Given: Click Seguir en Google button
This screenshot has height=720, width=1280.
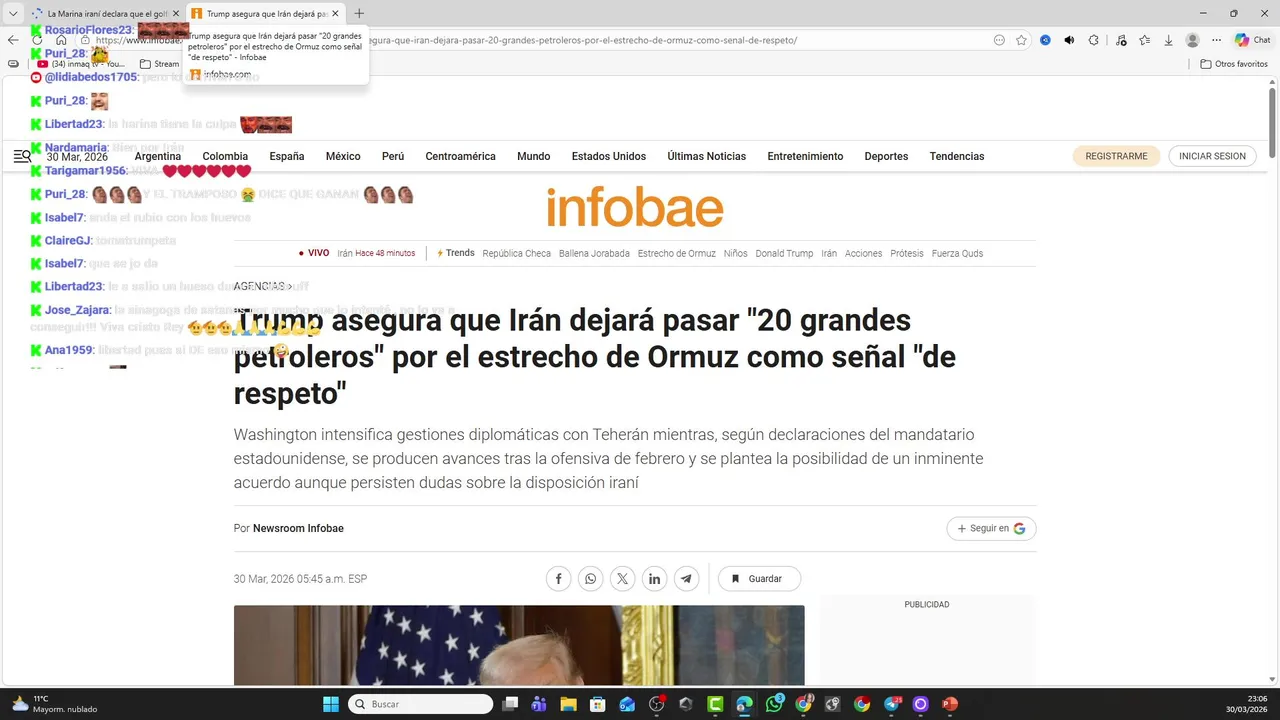Looking at the screenshot, I should coord(991,528).
